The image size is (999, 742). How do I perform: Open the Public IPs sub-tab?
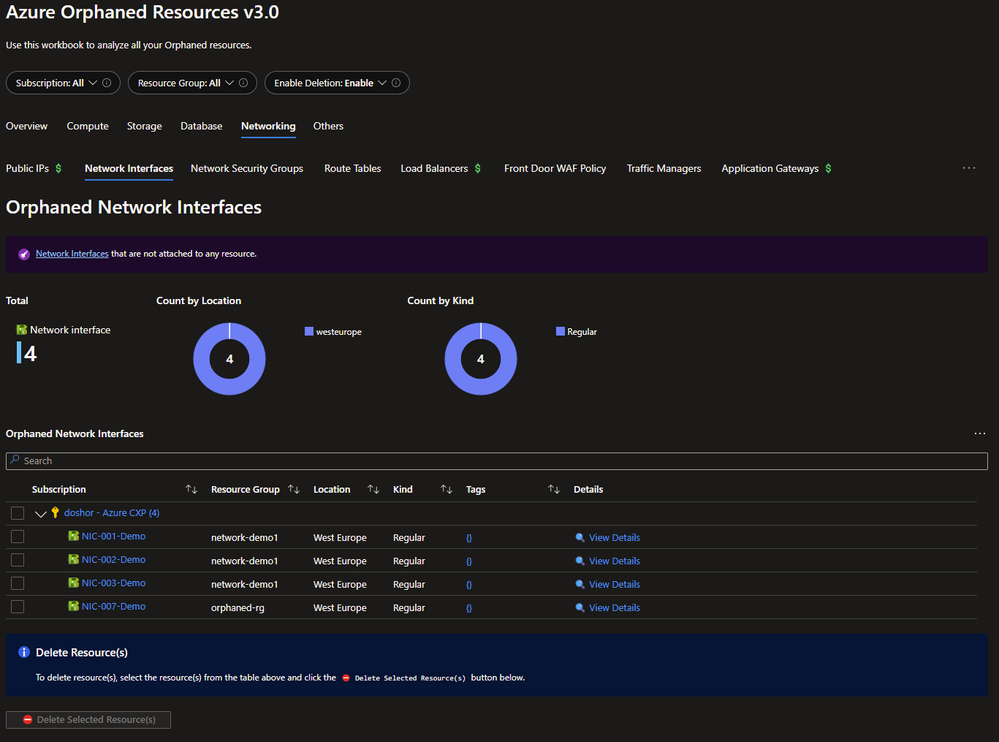click(27, 168)
